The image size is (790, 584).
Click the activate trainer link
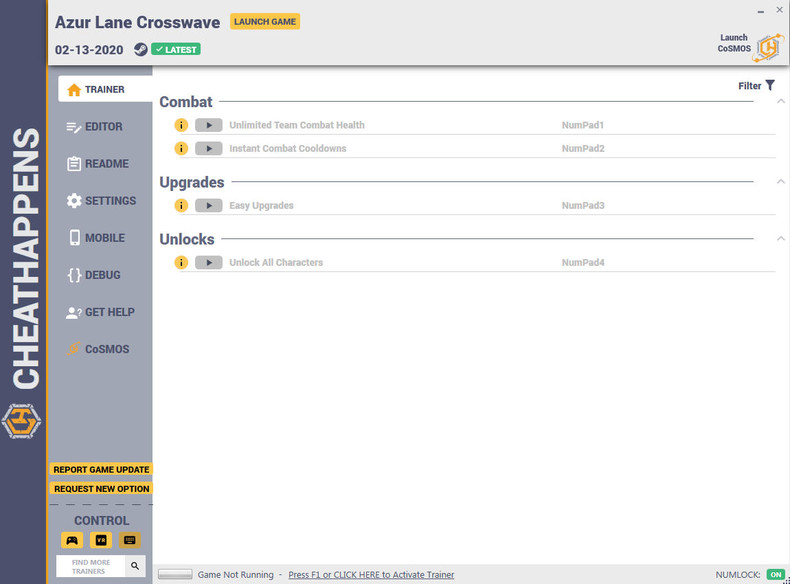(x=371, y=574)
